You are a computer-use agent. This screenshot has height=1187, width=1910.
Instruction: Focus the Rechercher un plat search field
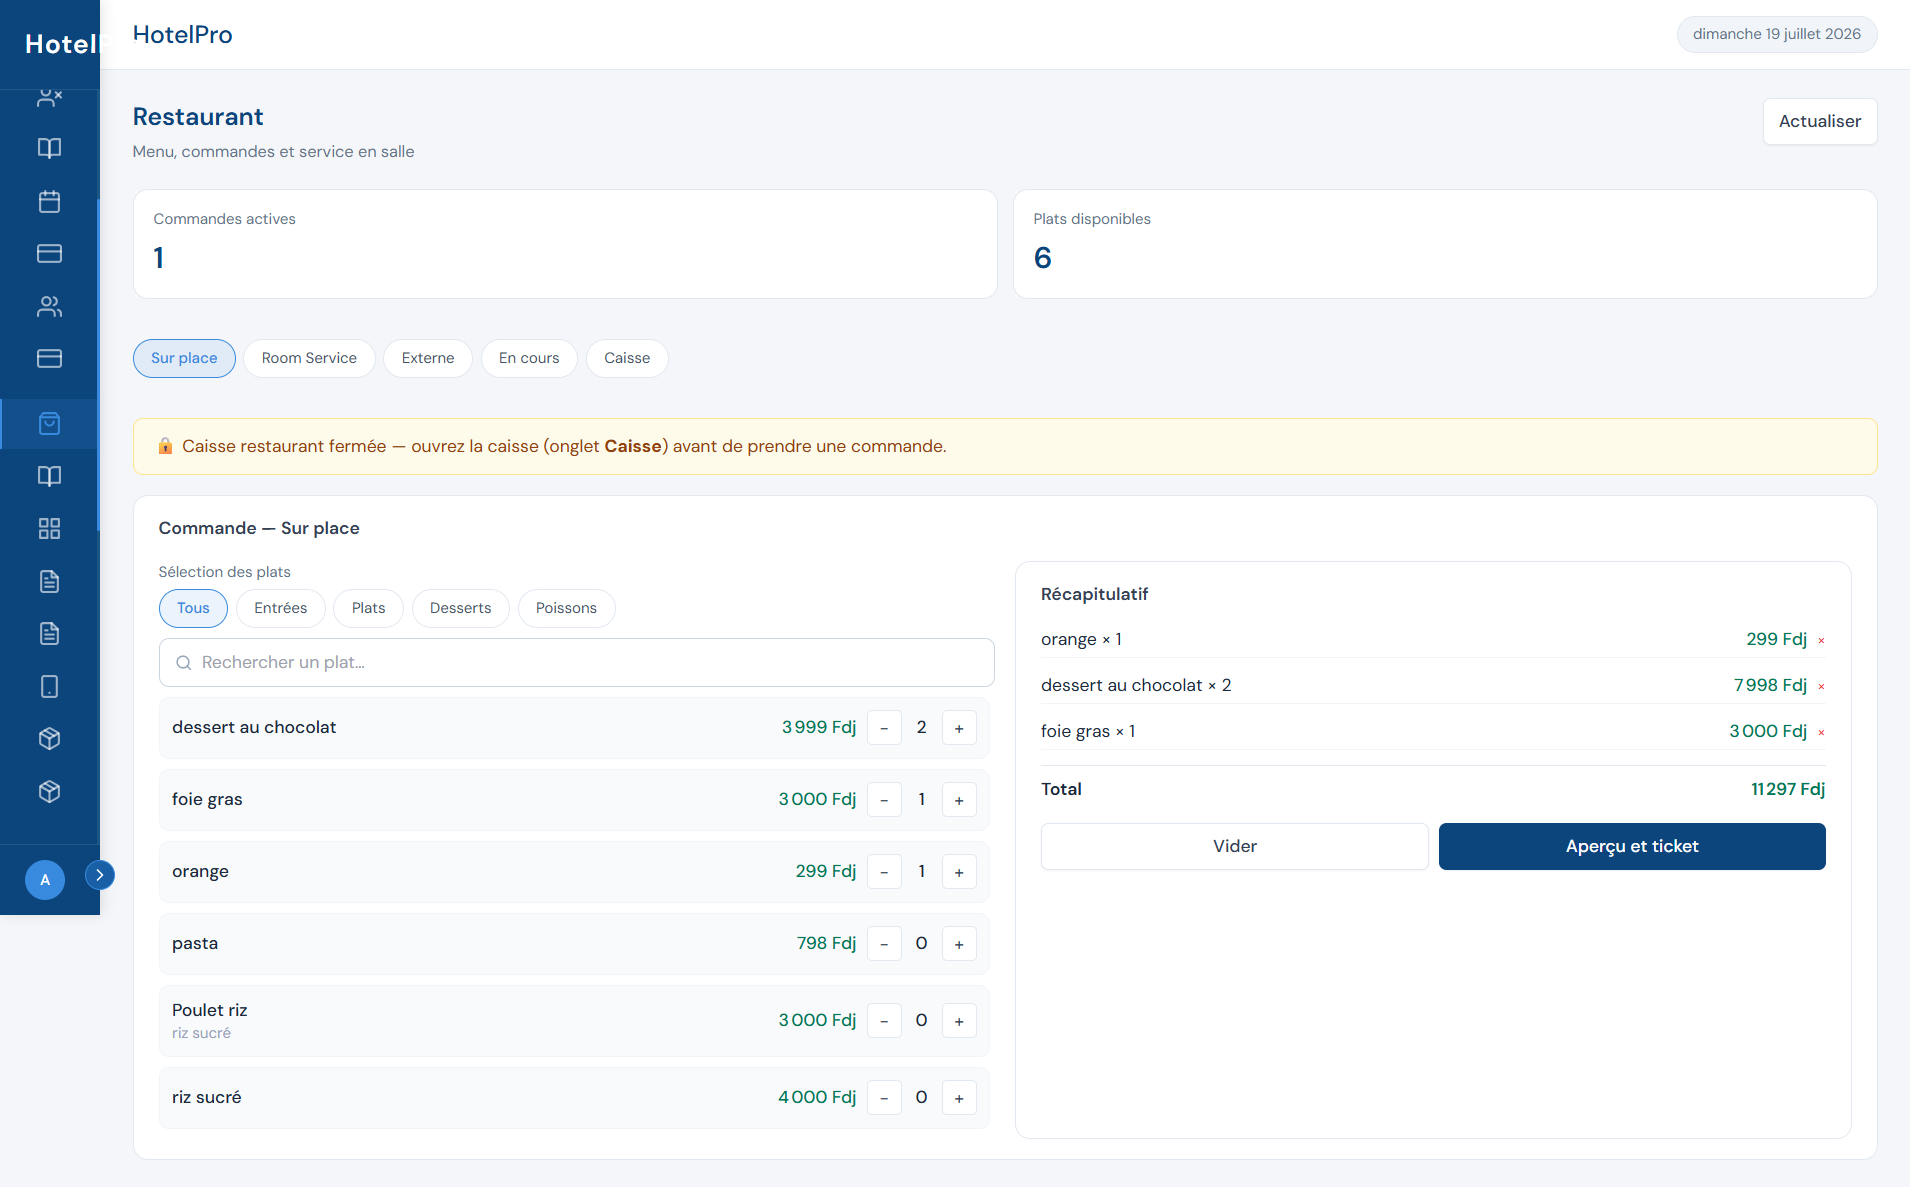[x=577, y=663]
